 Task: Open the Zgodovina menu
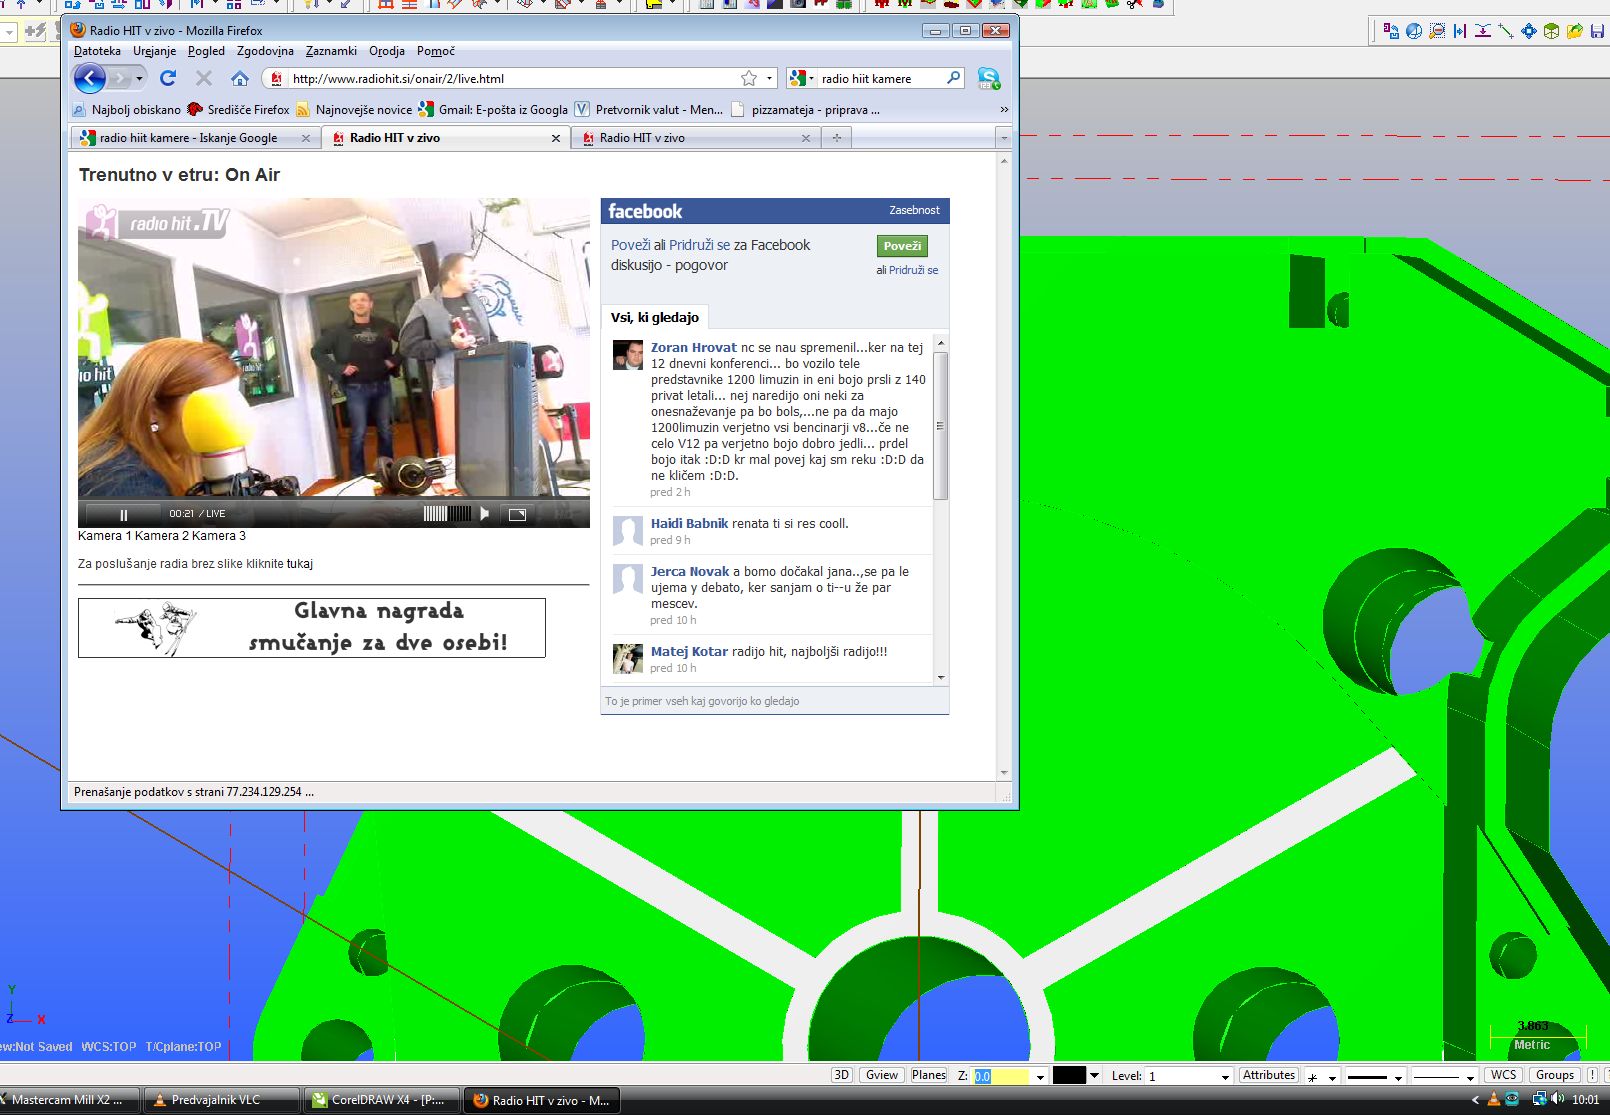pyautogui.click(x=265, y=51)
